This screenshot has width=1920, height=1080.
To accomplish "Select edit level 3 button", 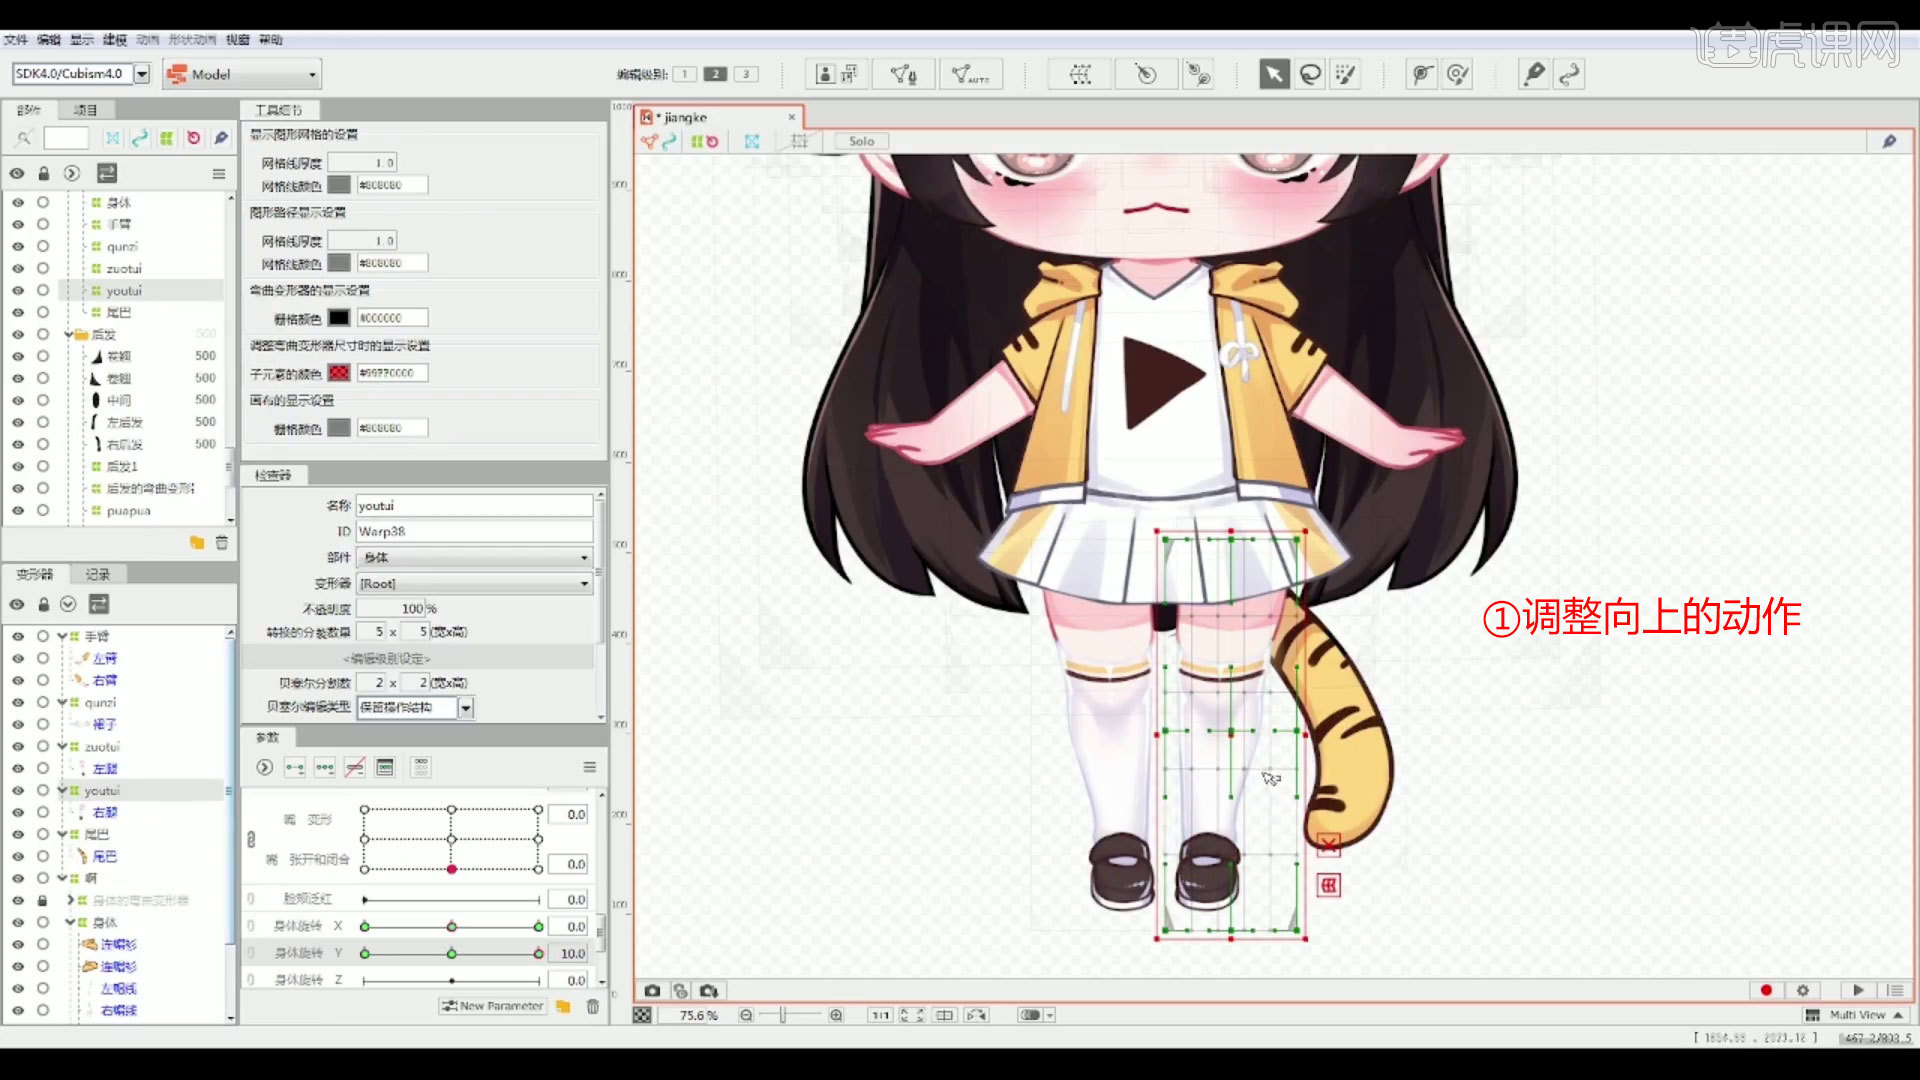I will (x=746, y=74).
